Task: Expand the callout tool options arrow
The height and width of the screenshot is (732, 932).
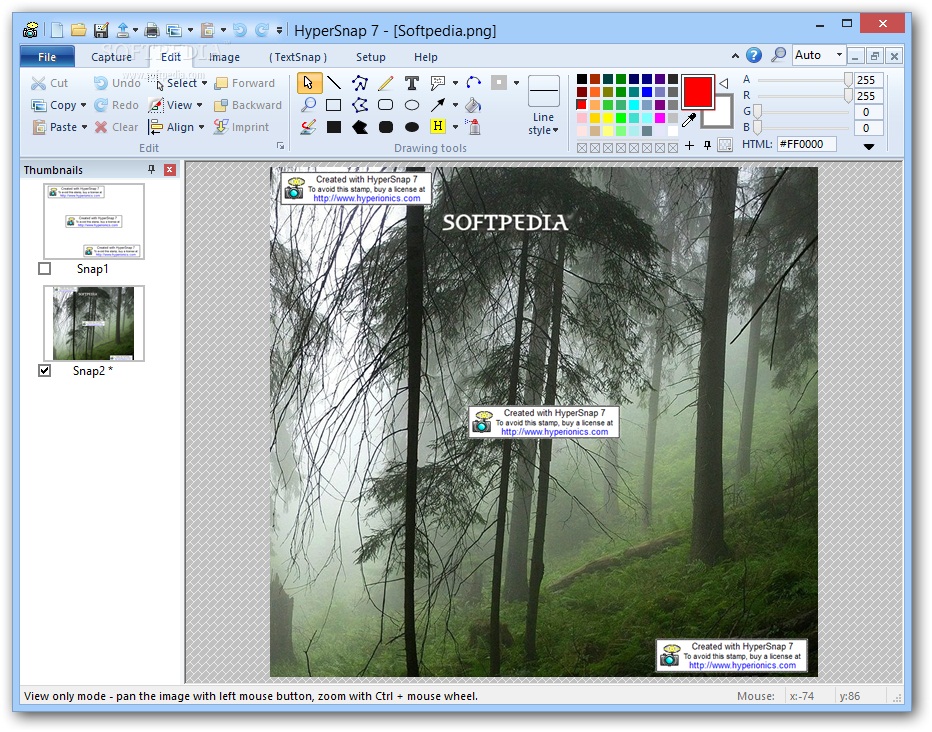Action: (455, 83)
